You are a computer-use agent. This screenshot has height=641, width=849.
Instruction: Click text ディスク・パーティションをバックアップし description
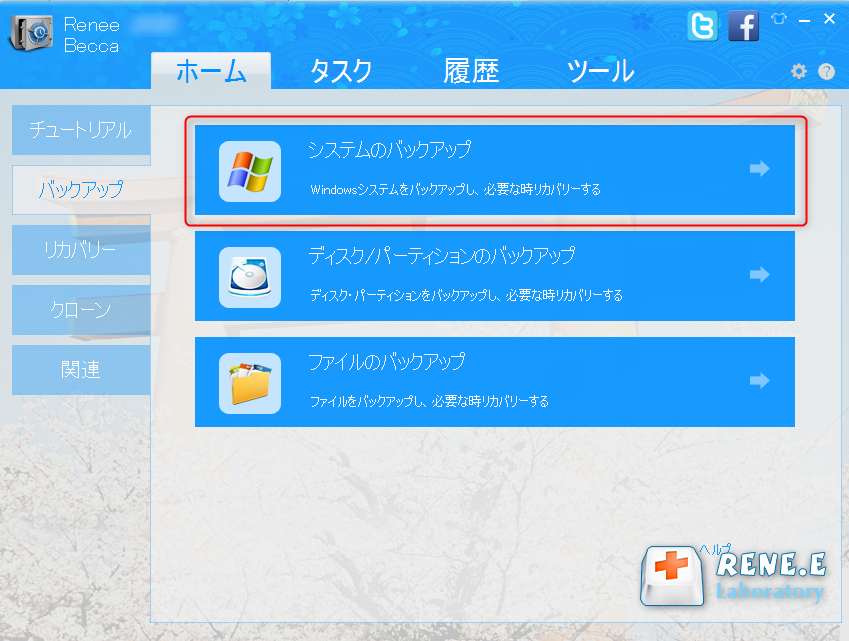[466, 296]
